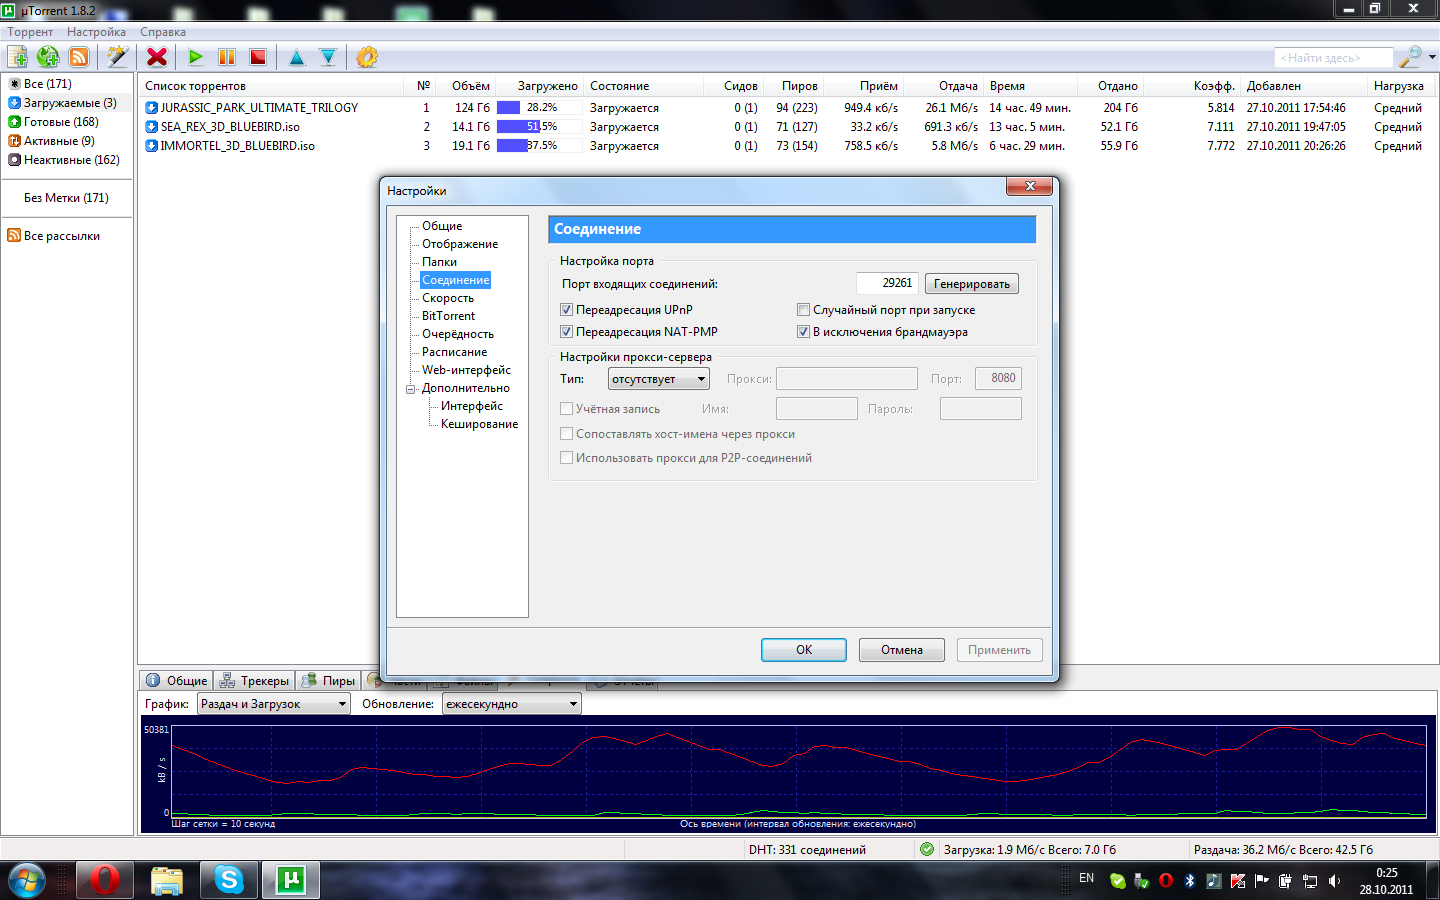The image size is (1440, 900).
Task: Select 'Расписание' in settings tree
Action: pos(455,352)
